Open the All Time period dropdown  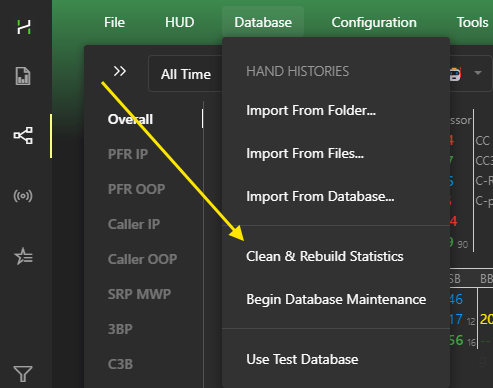point(186,74)
